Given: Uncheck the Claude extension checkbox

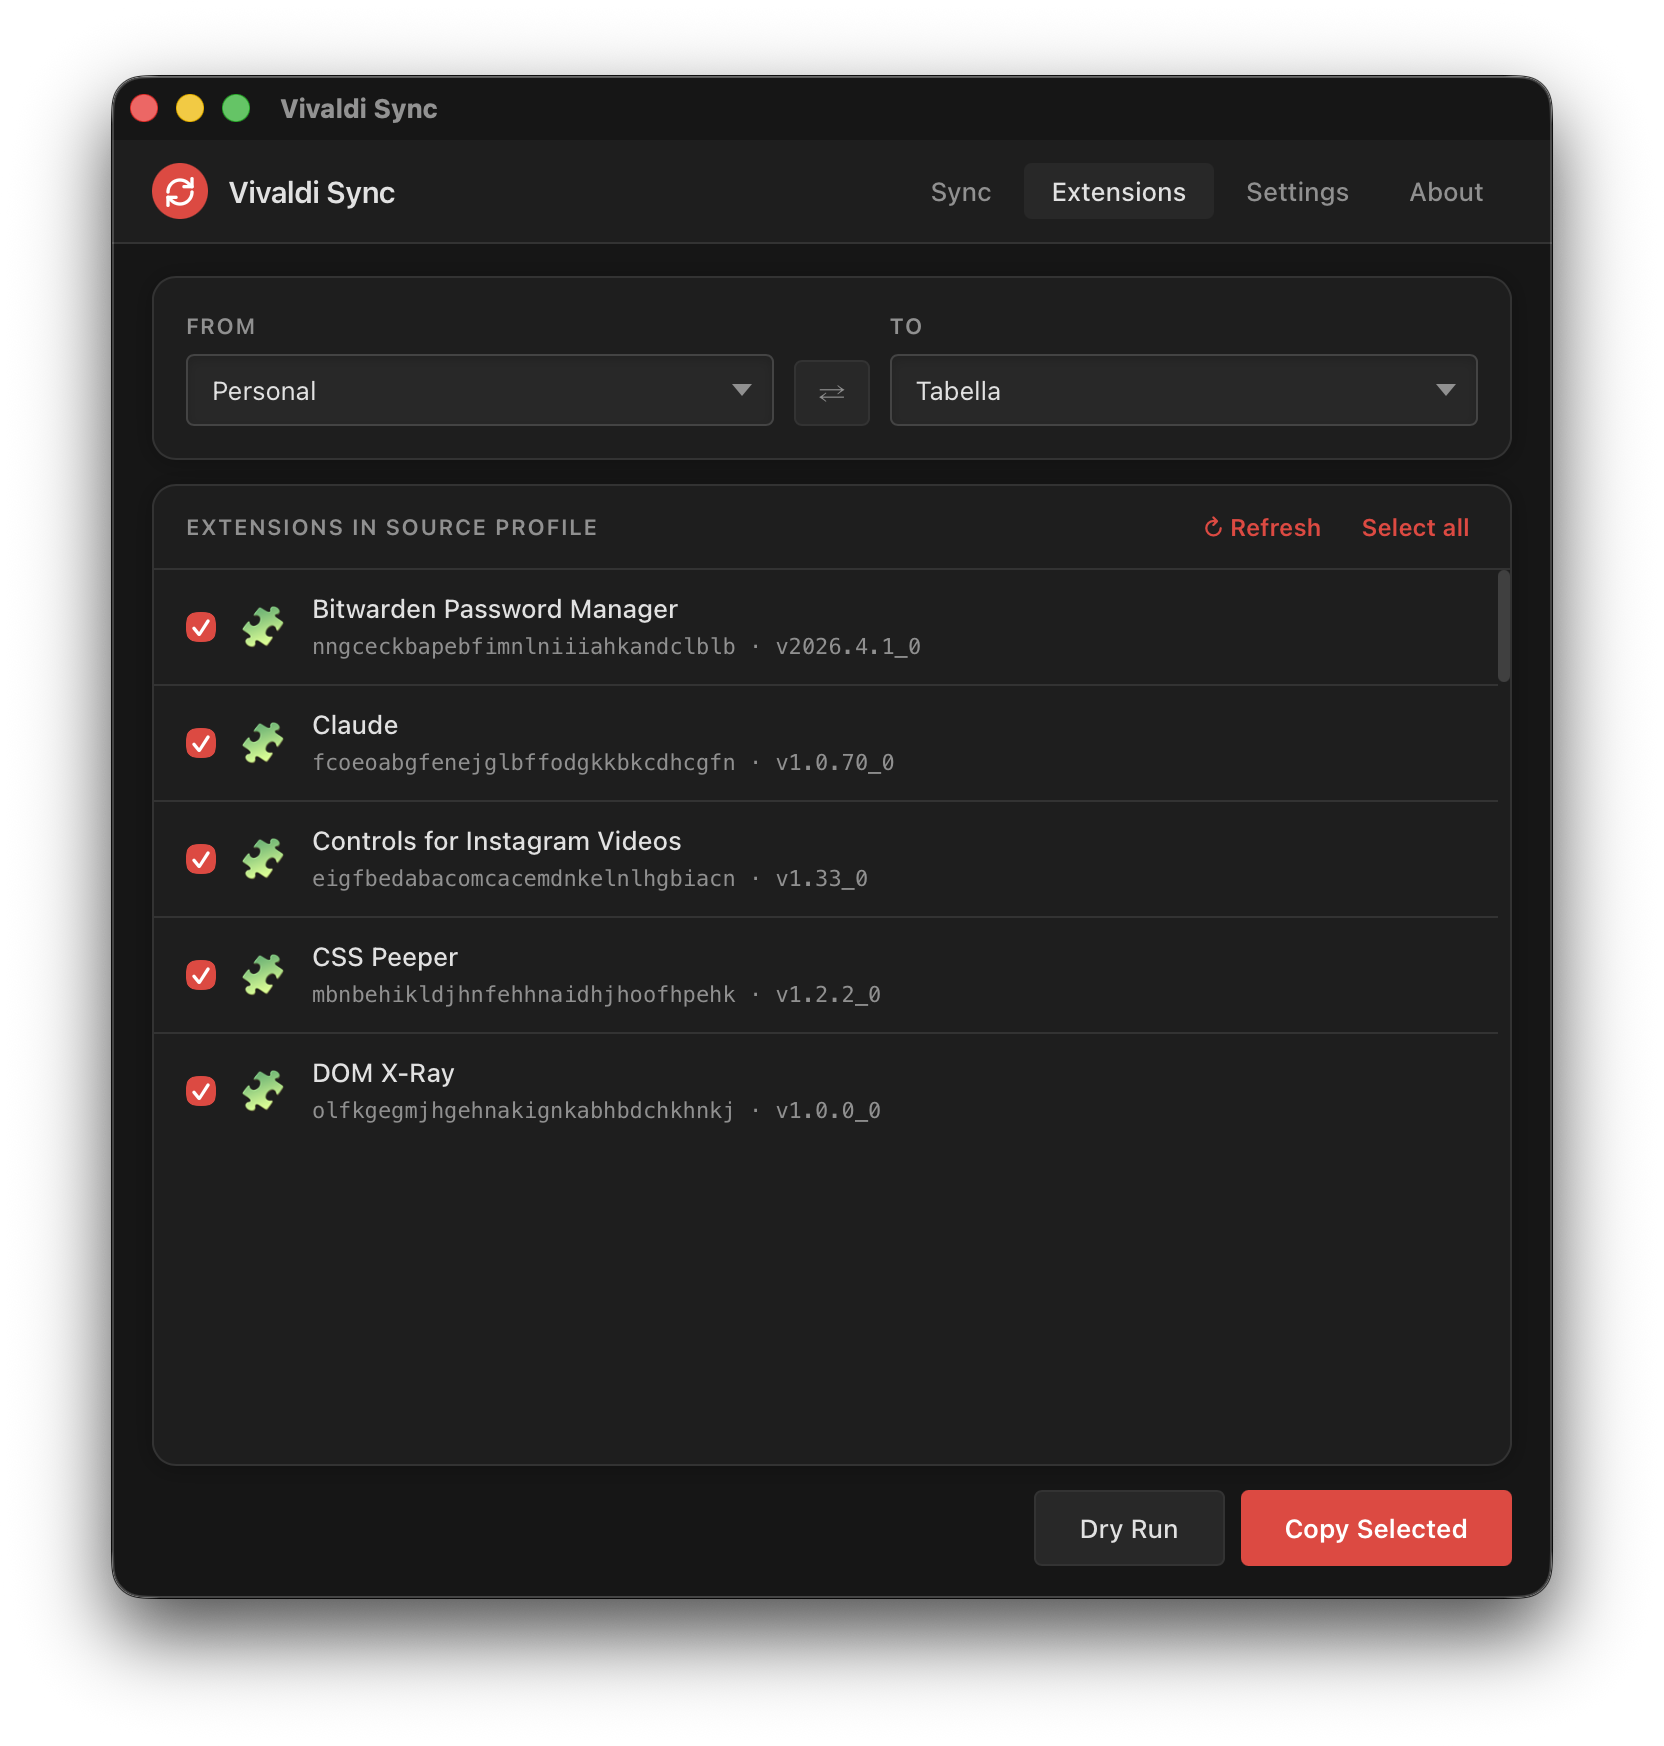Looking at the screenshot, I should pyautogui.click(x=201, y=743).
